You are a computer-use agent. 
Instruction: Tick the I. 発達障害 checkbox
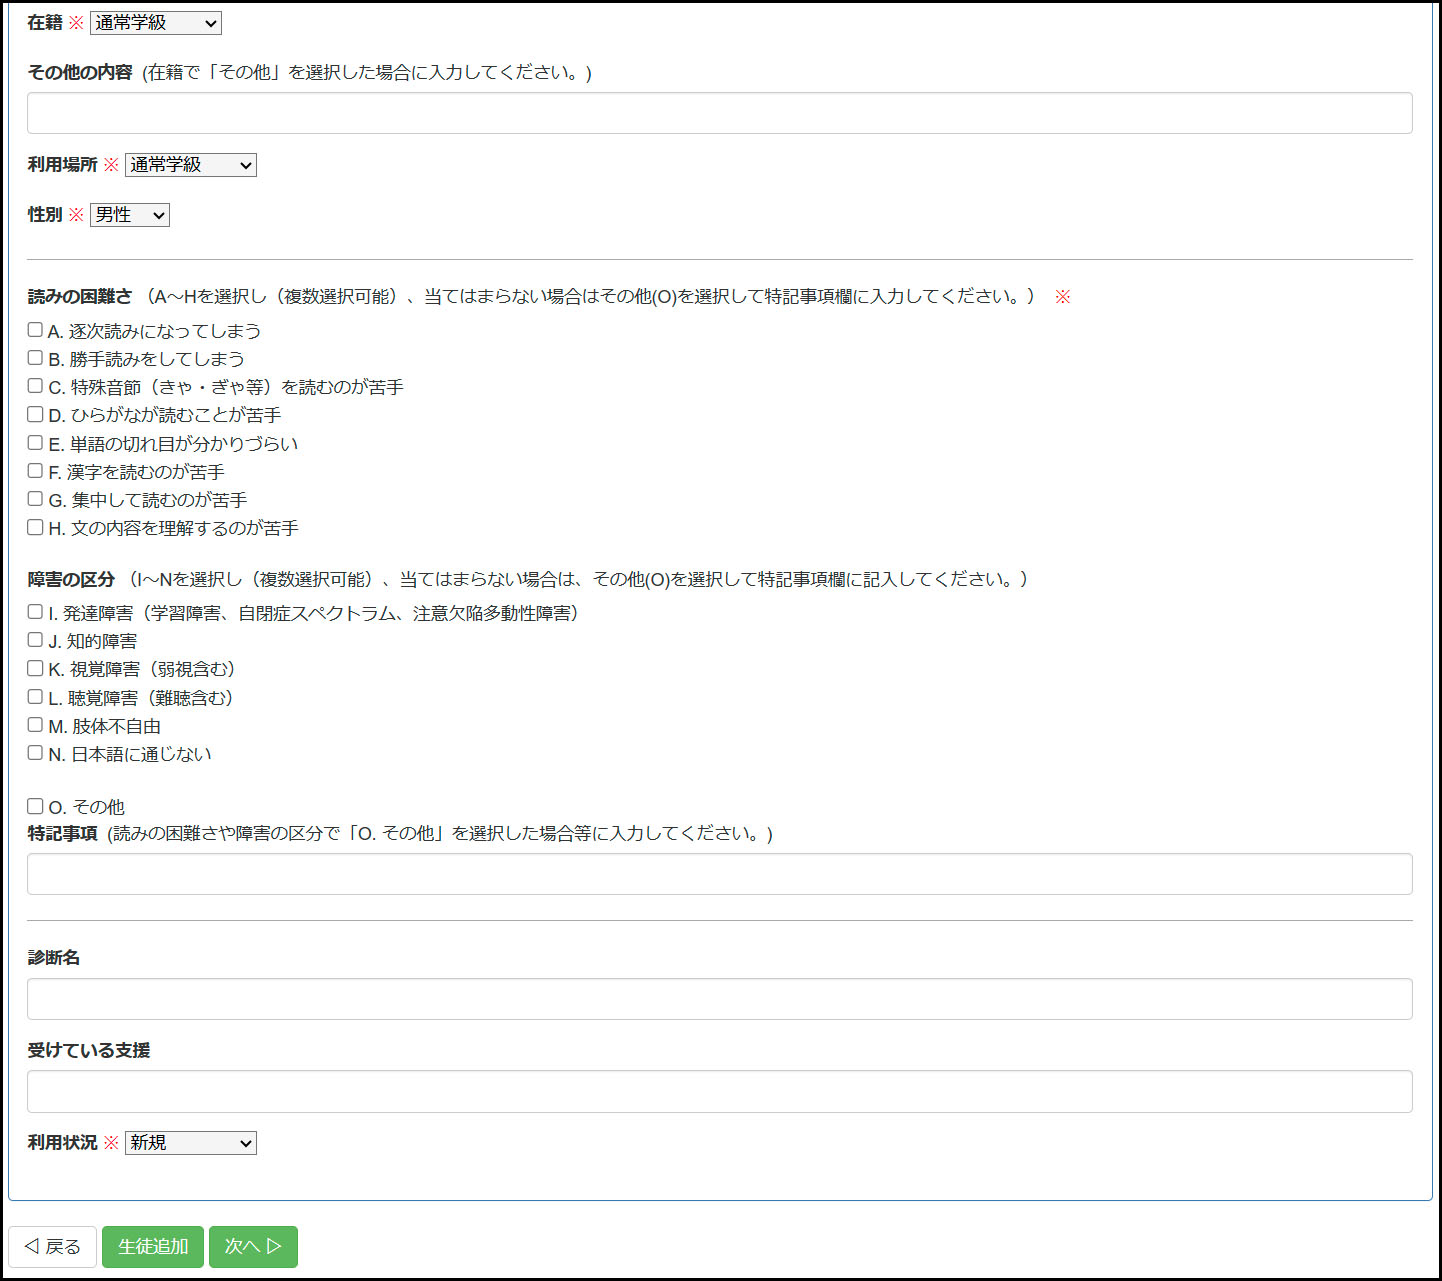coord(35,612)
